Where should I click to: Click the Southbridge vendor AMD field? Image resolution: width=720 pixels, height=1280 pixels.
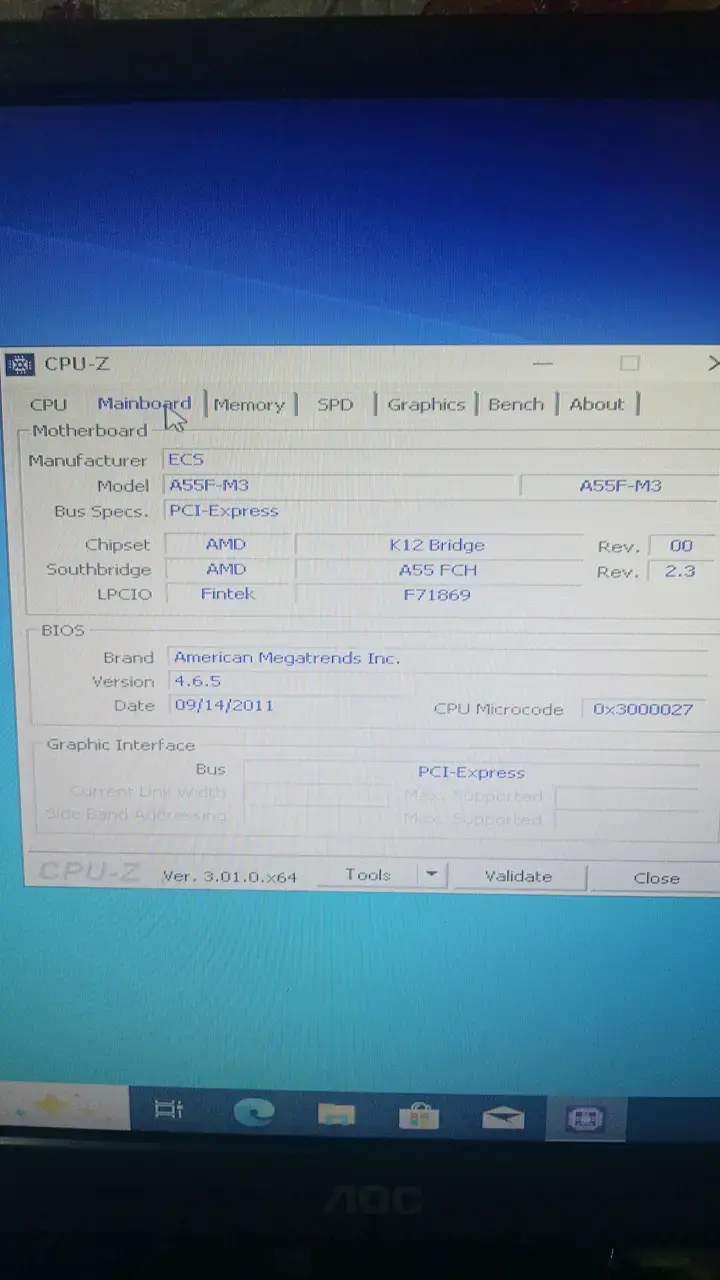[x=227, y=570]
